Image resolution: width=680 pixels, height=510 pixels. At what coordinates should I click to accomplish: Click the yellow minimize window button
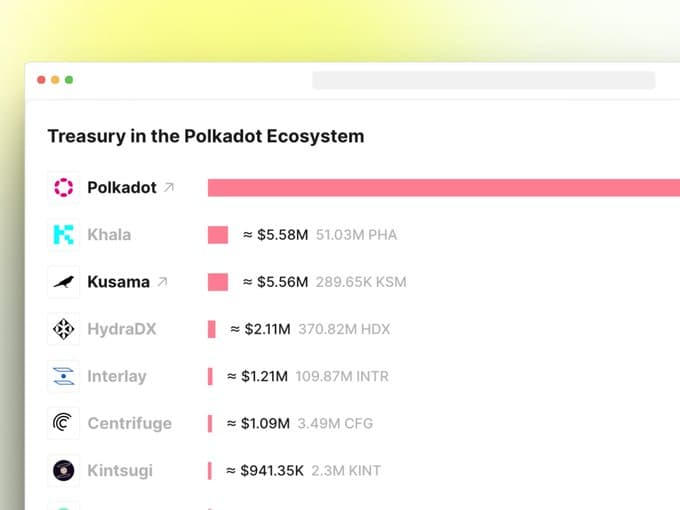point(55,80)
